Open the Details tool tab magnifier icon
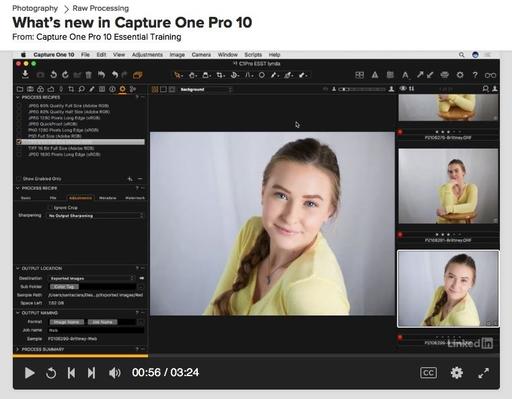Image resolution: width=512 pixels, height=399 pixels. [x=81, y=89]
